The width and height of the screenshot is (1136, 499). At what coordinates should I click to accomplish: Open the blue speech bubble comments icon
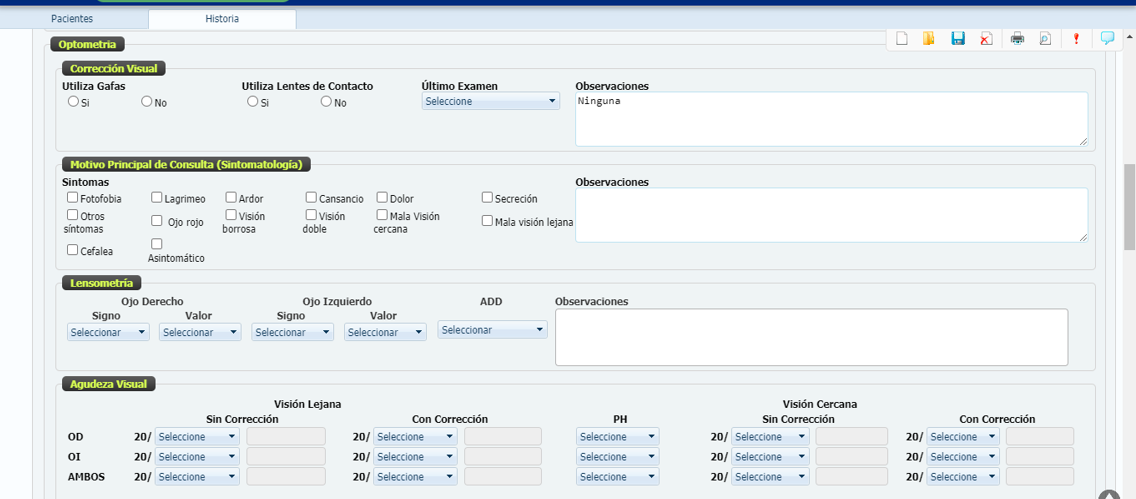pyautogui.click(x=1107, y=39)
